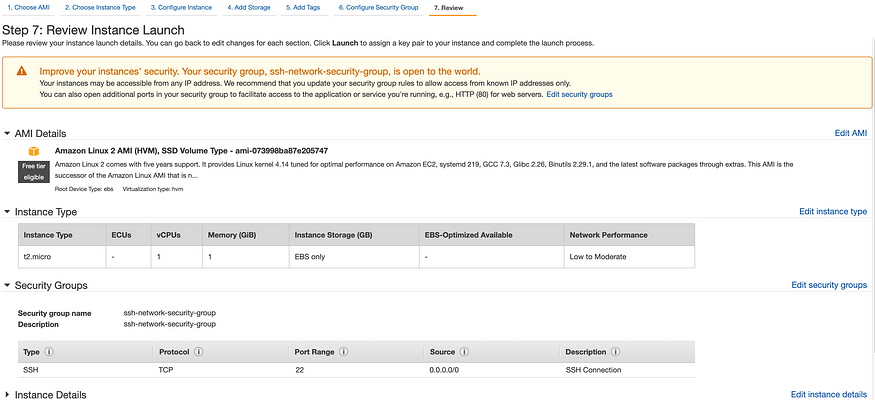The height and width of the screenshot is (400, 875).
Task: Collapse the Instance Type section
Action: click(x=8, y=212)
